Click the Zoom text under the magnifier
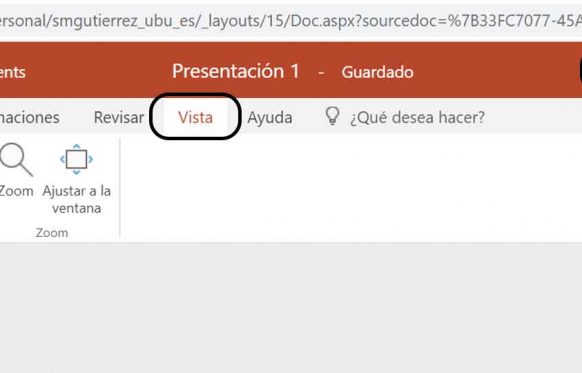Viewport: 582px width, 373px height. tap(16, 191)
